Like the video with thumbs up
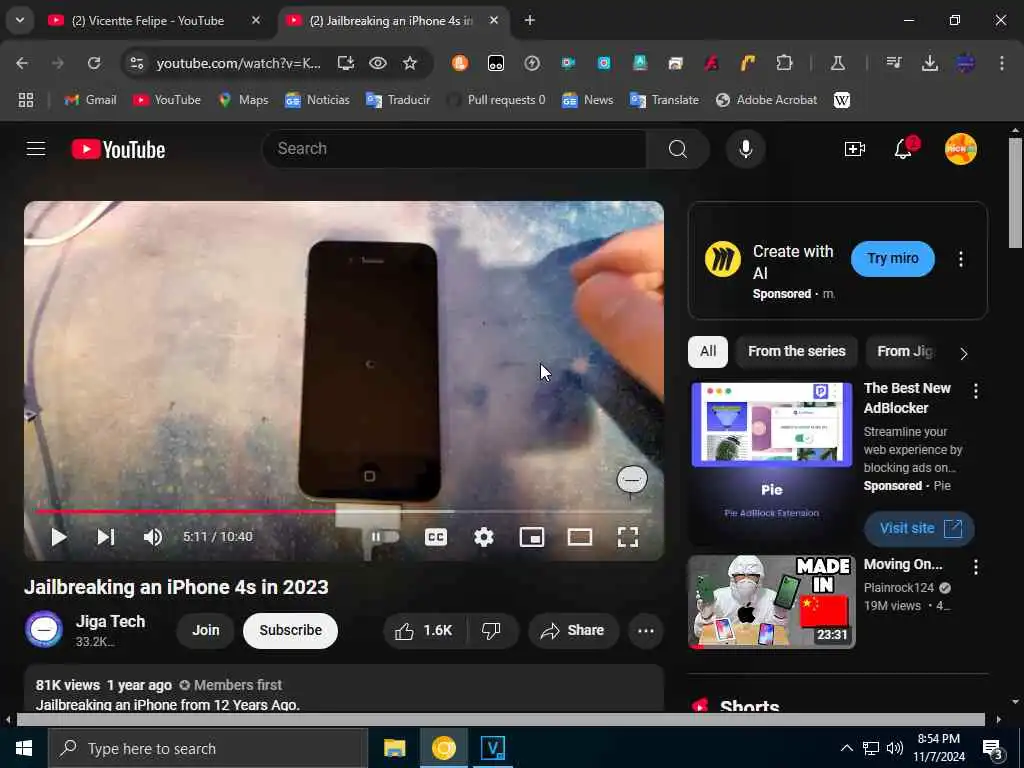Viewport: 1024px width, 768px height. click(x=423, y=630)
